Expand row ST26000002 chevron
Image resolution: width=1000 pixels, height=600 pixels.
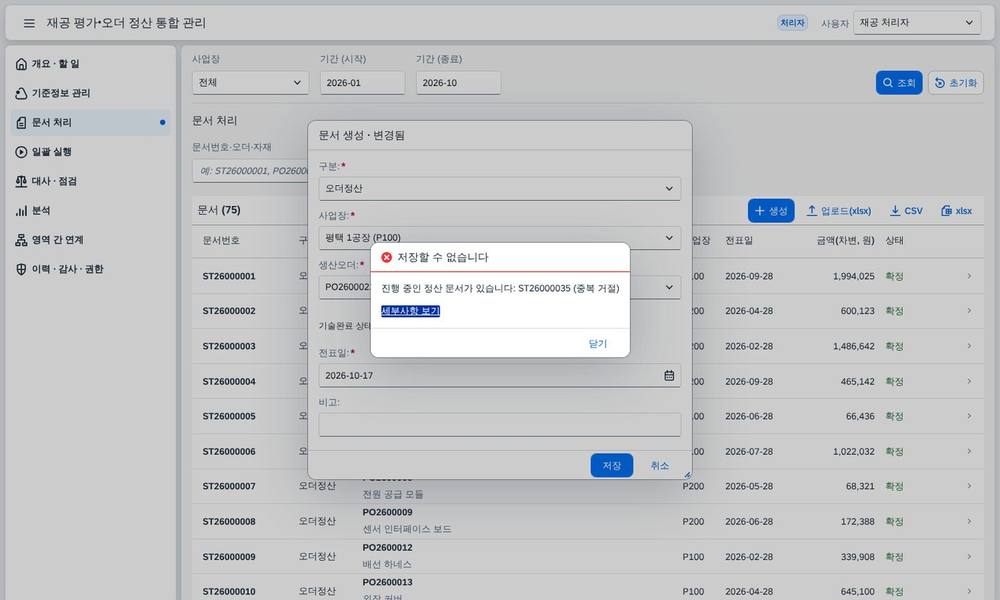click(969, 311)
